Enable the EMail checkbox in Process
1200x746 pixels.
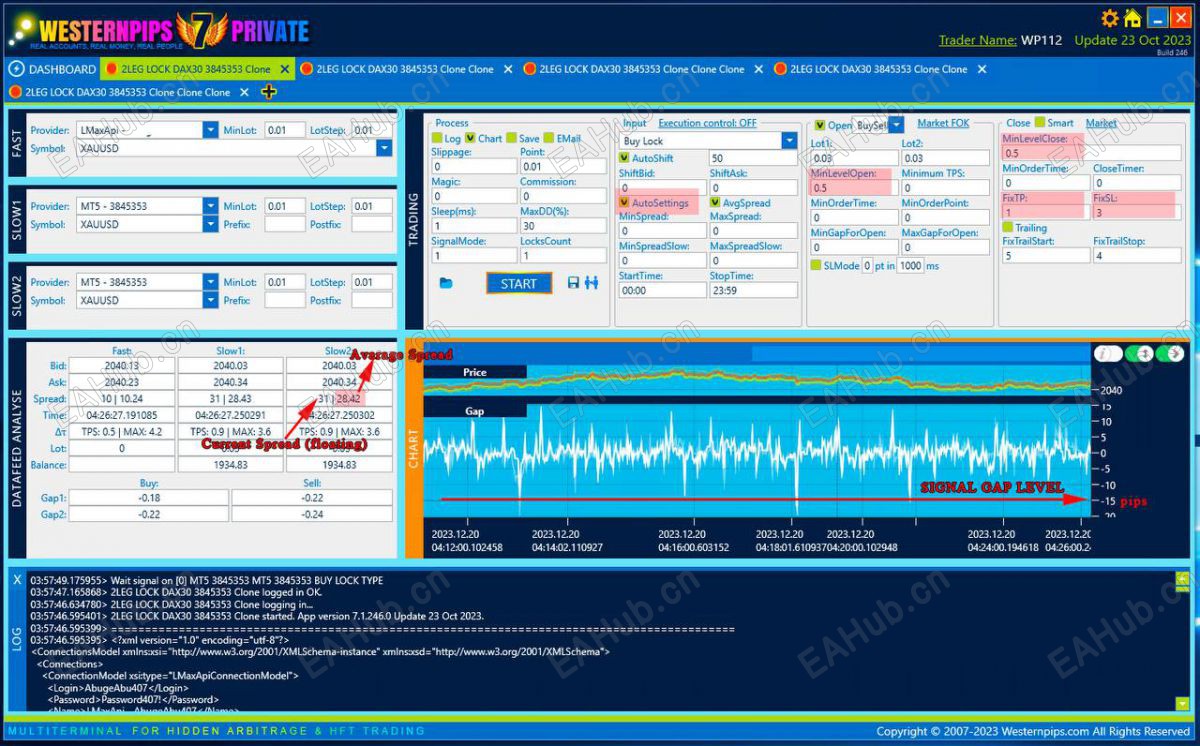[549, 139]
